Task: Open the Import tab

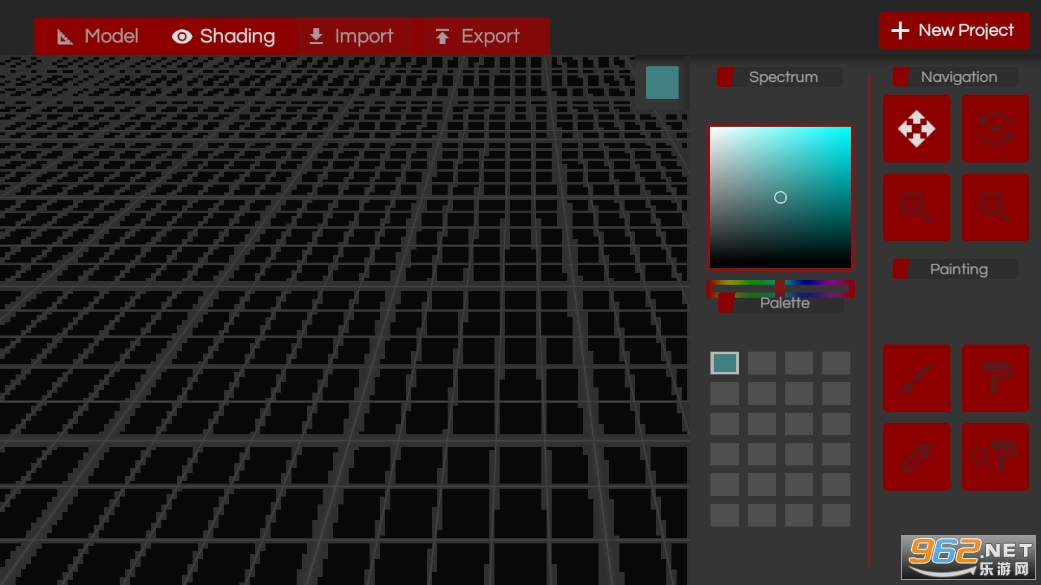Action: [x=351, y=36]
